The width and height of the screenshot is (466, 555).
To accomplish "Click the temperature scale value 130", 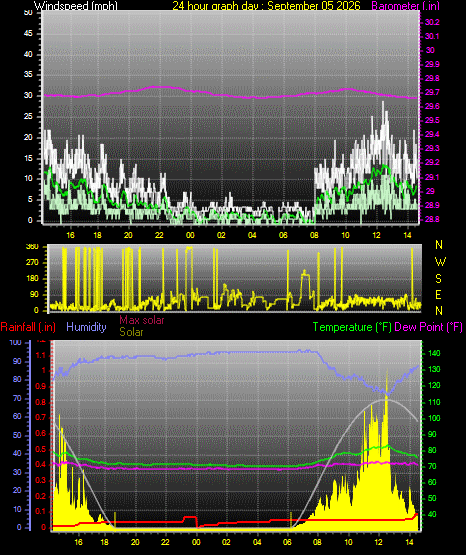I will (x=434, y=369).
